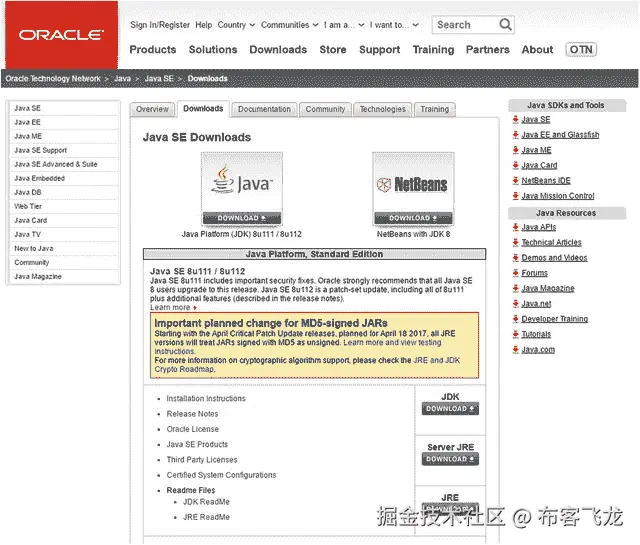Open the Solutions menu
Image resolution: width=640 pixels, height=545 pixels.
(x=213, y=49)
